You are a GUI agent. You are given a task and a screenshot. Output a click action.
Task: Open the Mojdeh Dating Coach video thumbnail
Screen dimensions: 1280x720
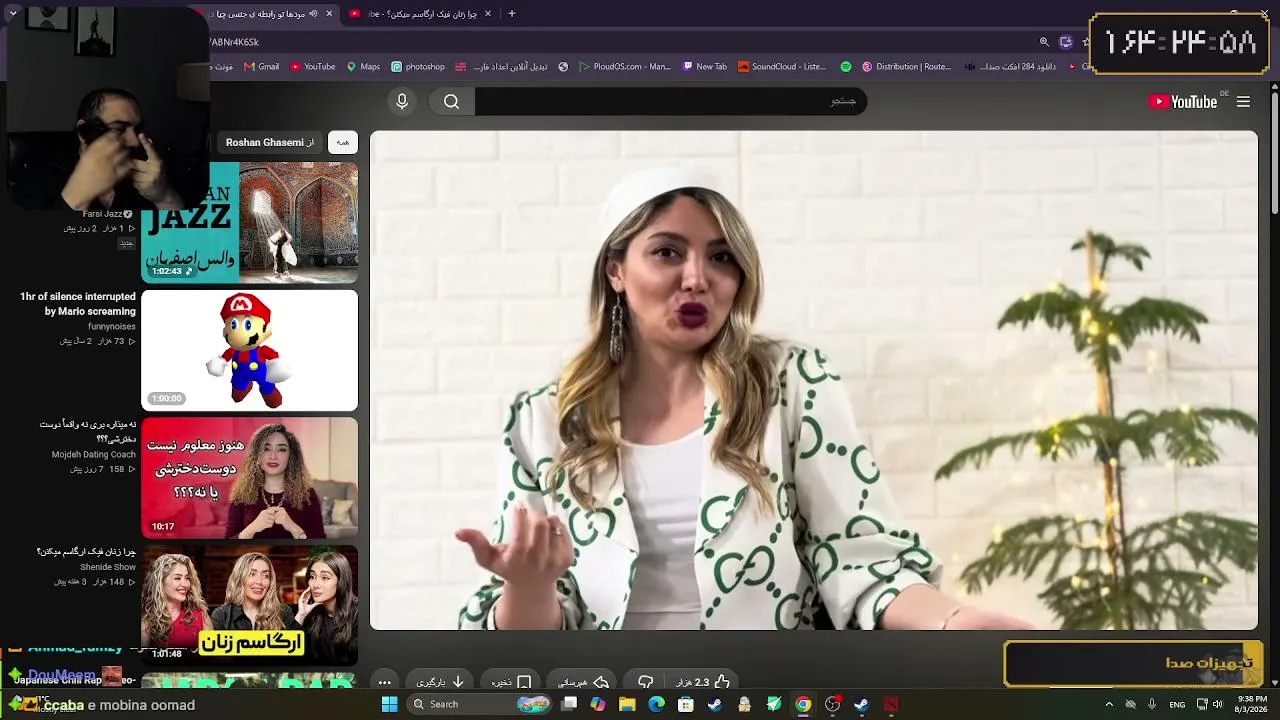pyautogui.click(x=249, y=478)
